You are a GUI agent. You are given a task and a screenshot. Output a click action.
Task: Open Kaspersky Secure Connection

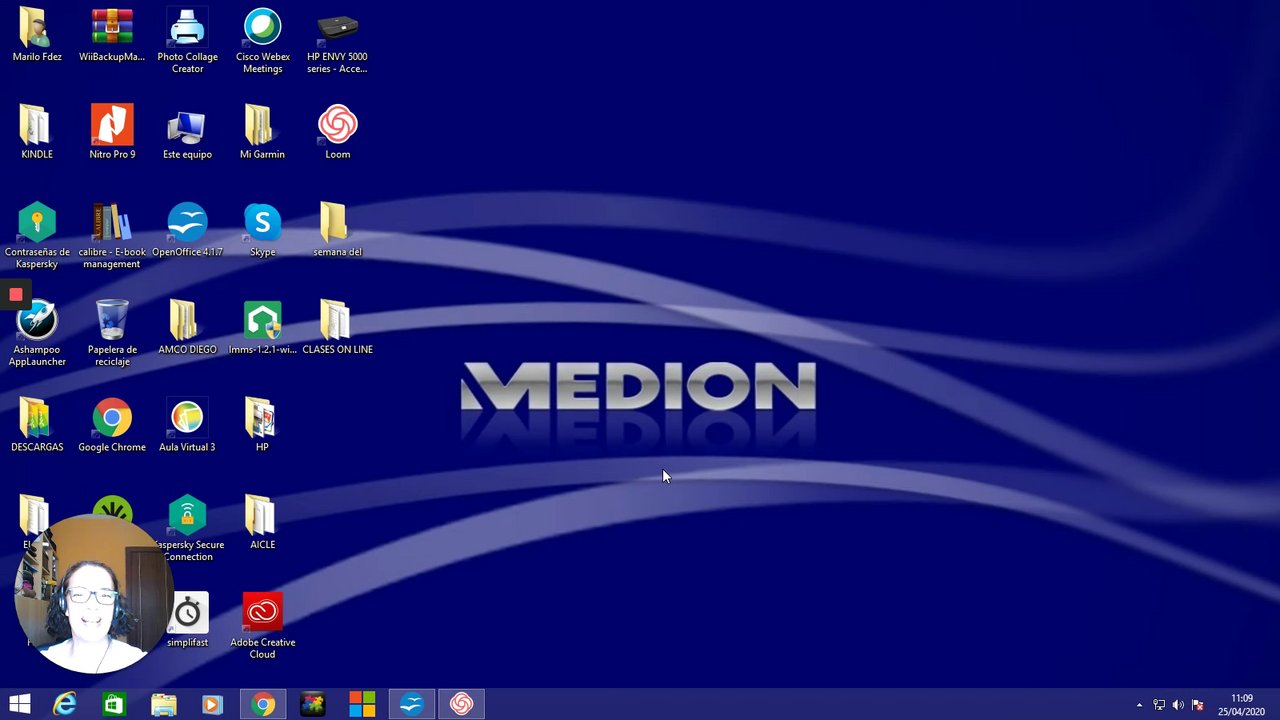pyautogui.click(x=189, y=528)
